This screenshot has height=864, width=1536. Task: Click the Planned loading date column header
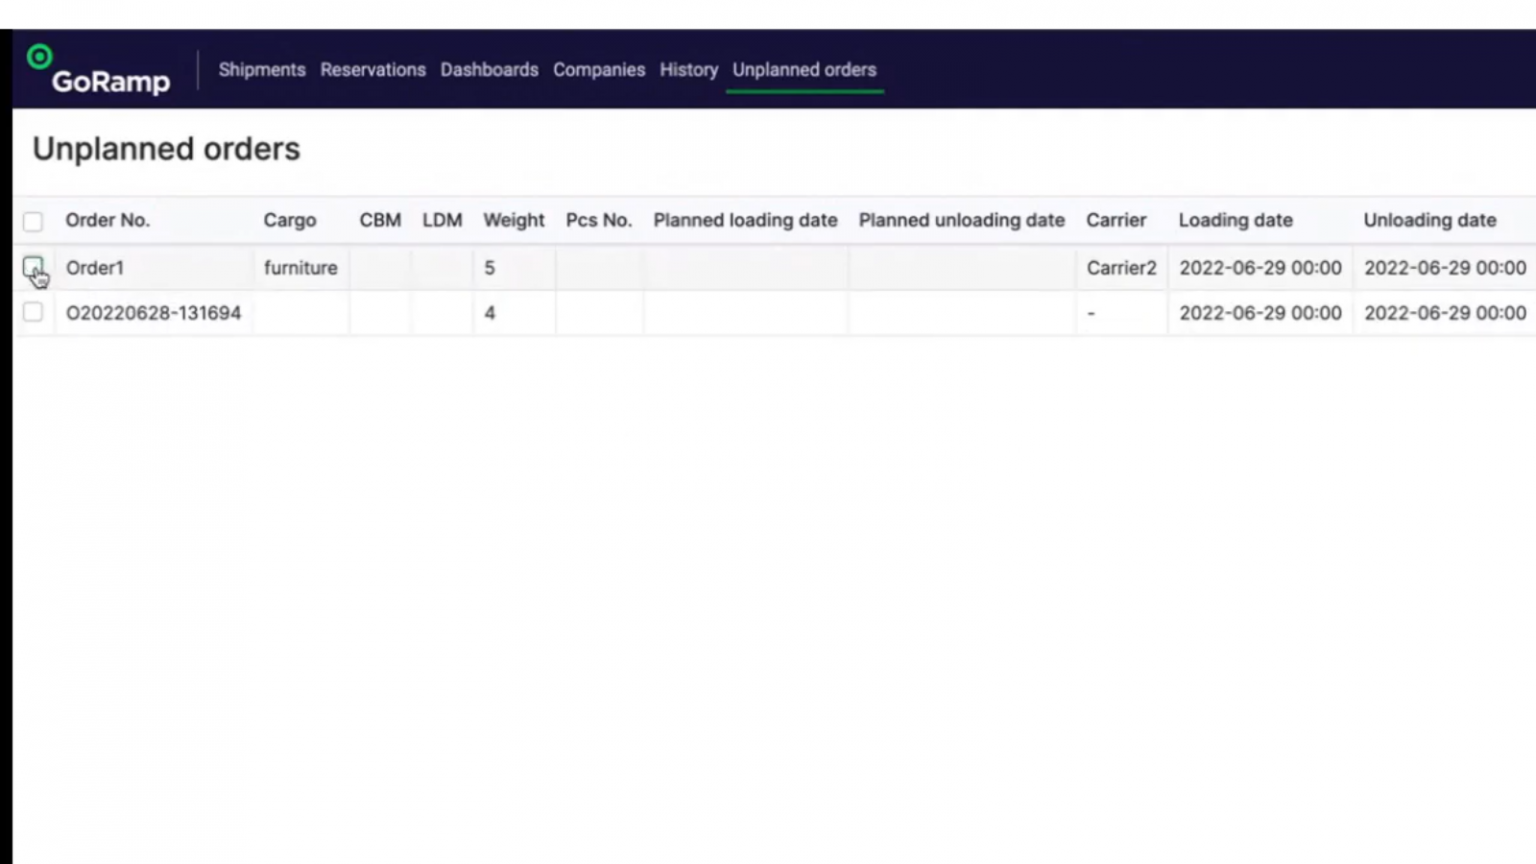tap(745, 220)
